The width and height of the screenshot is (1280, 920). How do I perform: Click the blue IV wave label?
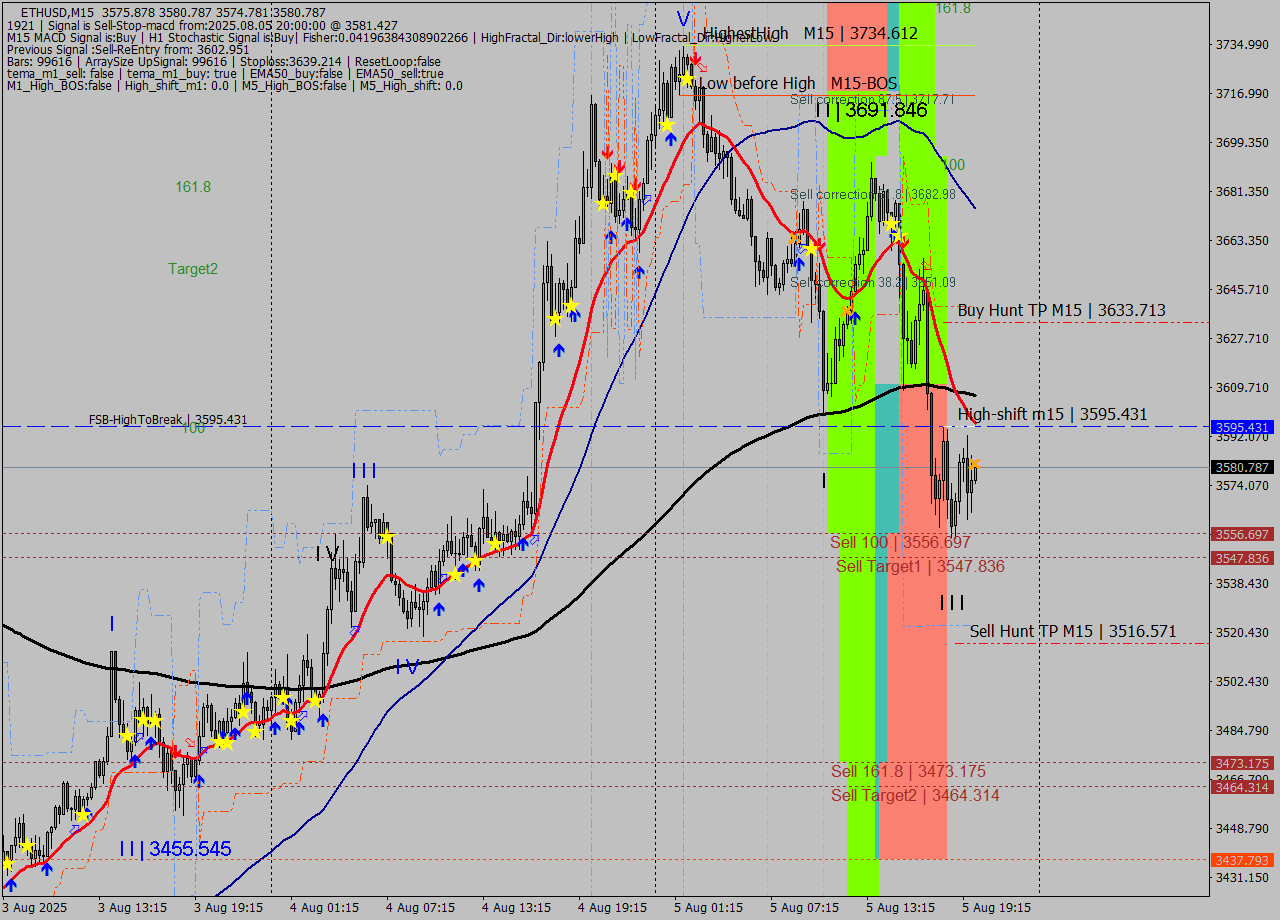407,667
